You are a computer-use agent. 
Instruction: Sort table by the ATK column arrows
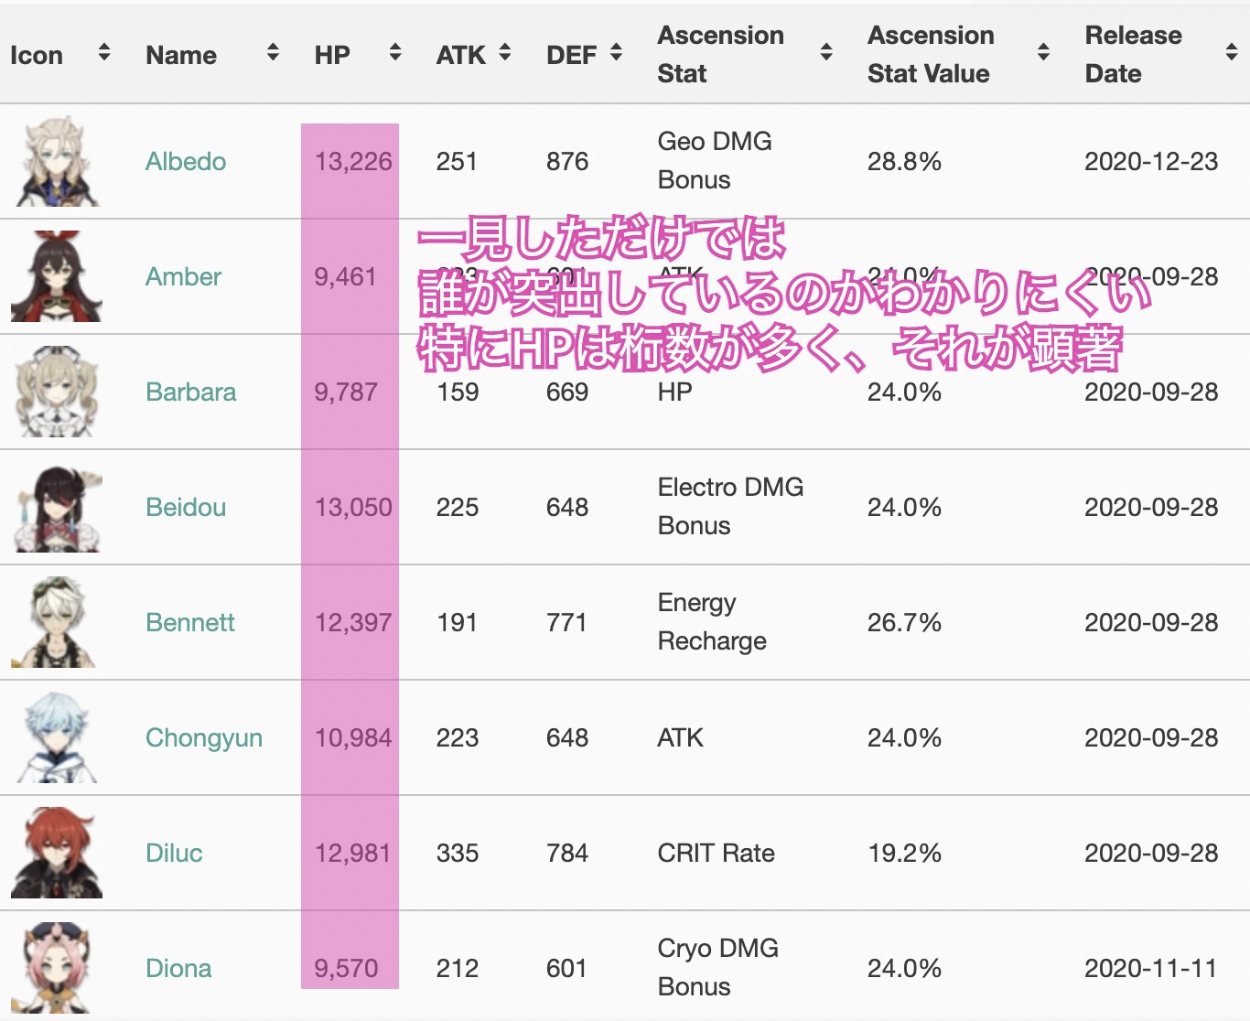pos(505,53)
